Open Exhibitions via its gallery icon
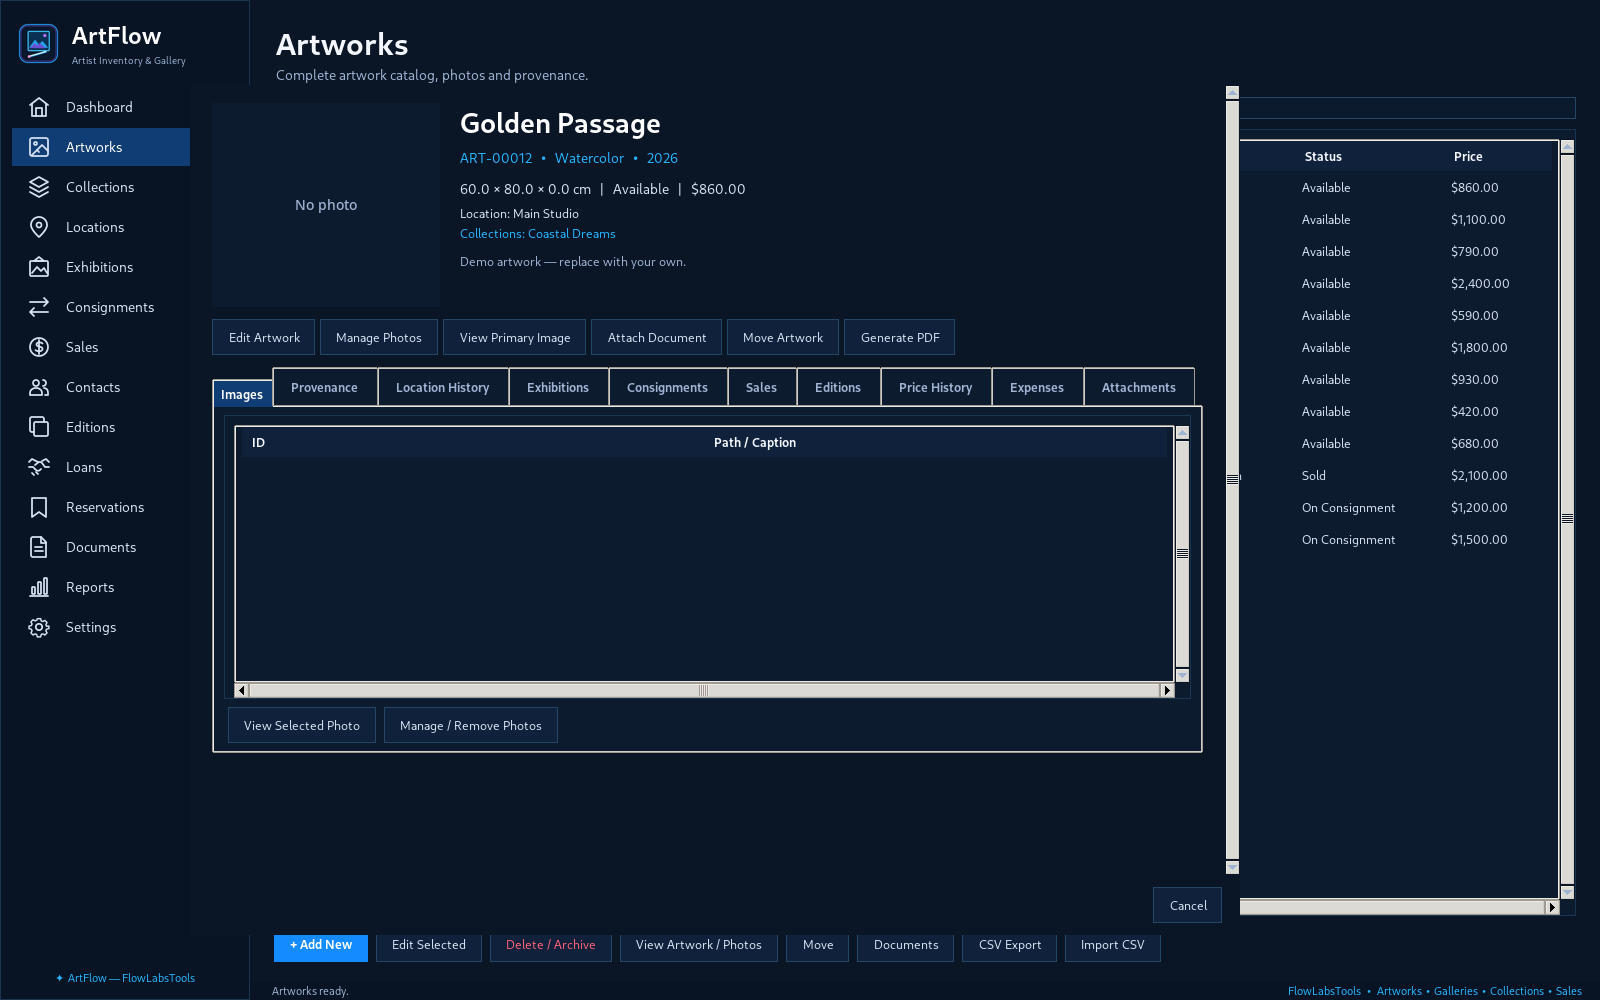Viewport: 1600px width, 1000px height. point(39,267)
